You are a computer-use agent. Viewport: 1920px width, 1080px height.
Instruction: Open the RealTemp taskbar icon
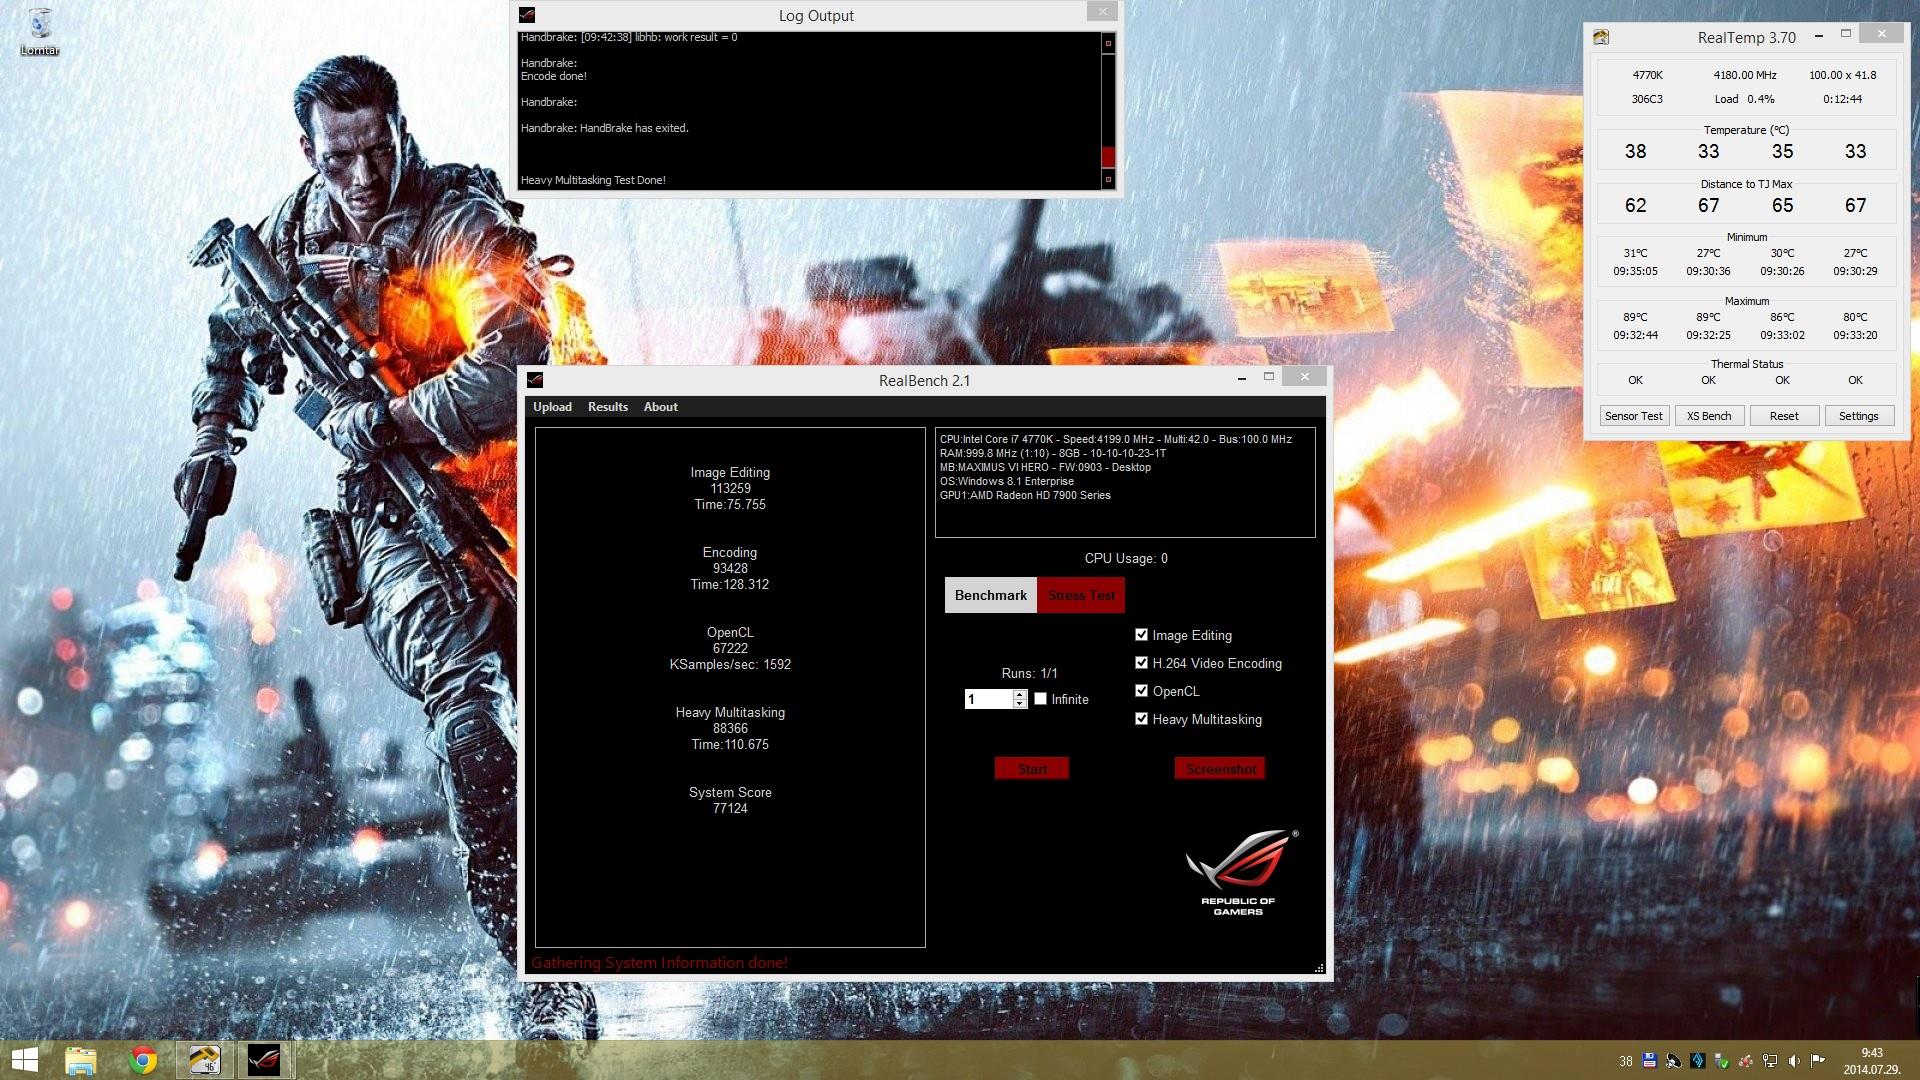[205, 1060]
